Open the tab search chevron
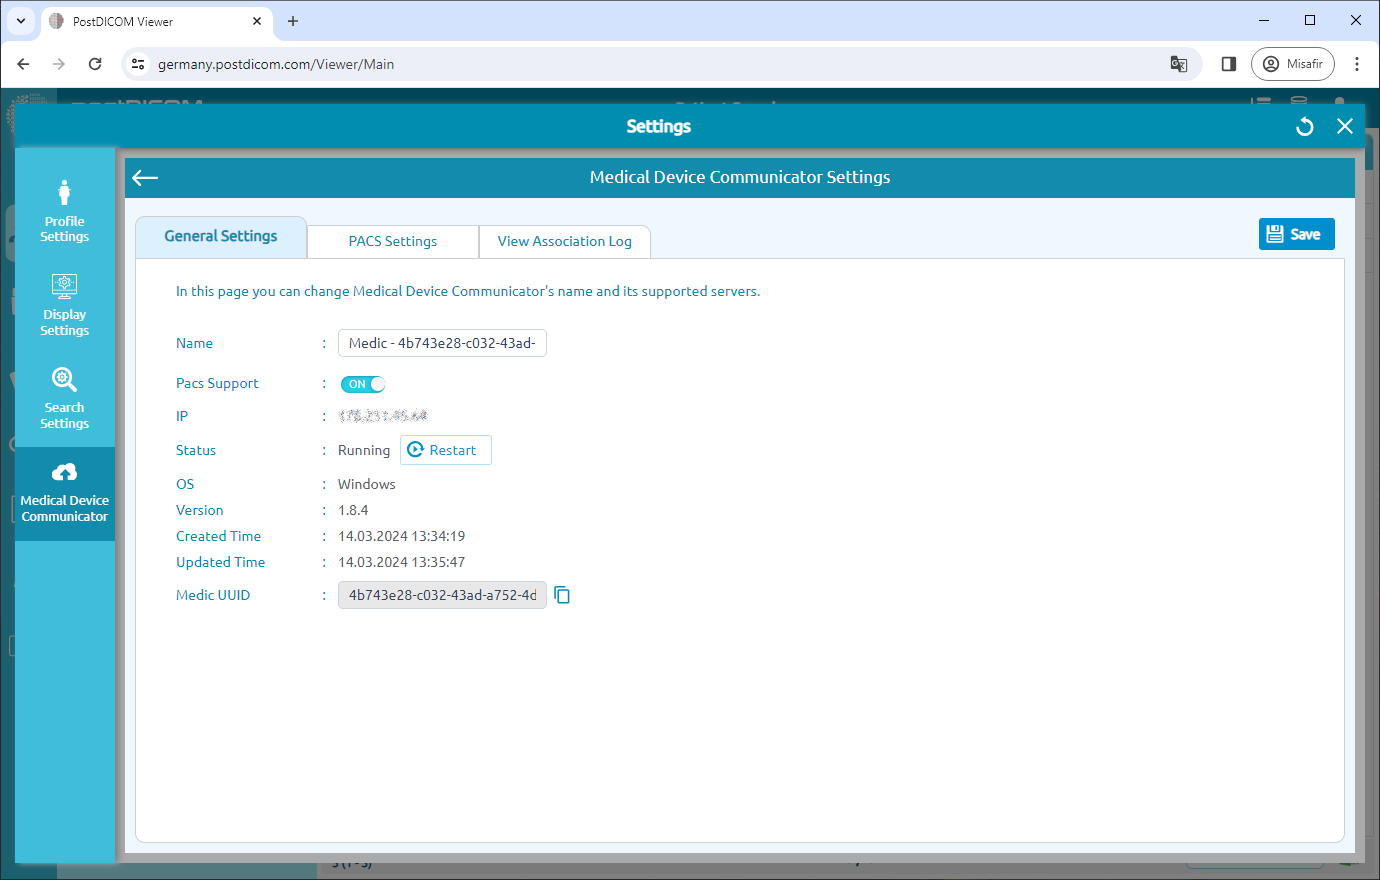The width and height of the screenshot is (1380, 880). 20,20
